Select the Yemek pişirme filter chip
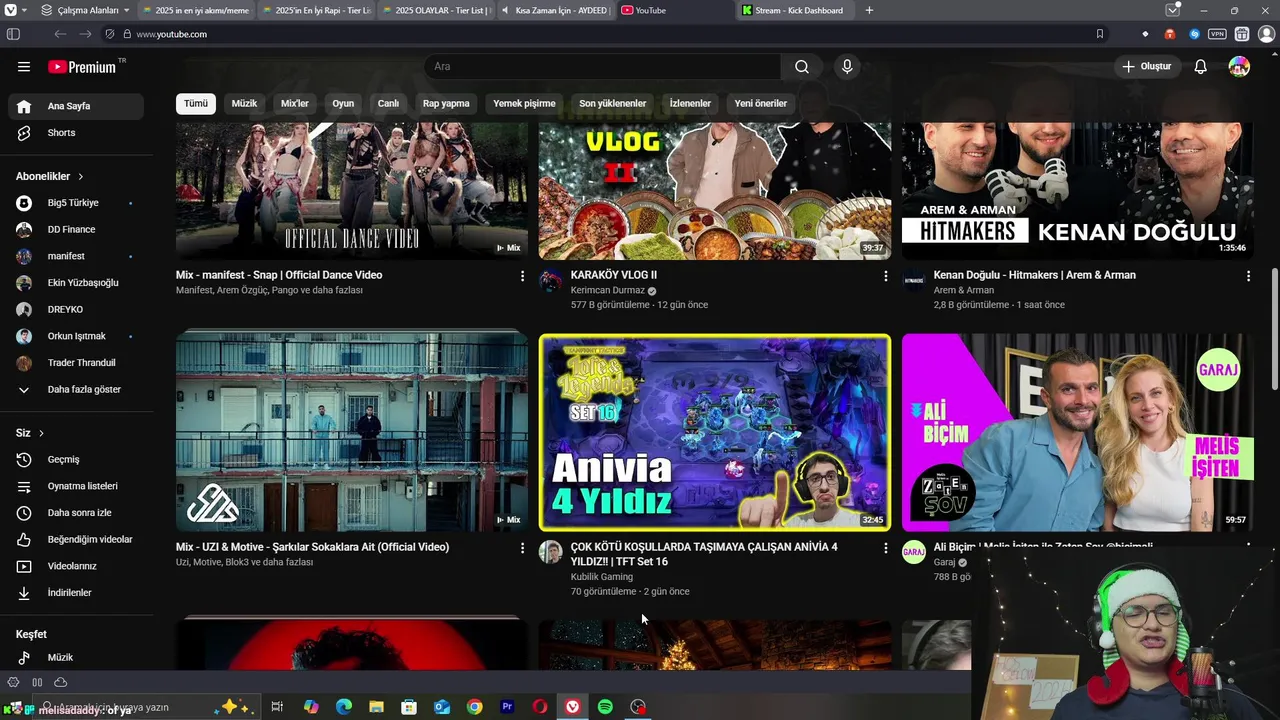The image size is (1280, 720). pyautogui.click(x=524, y=103)
